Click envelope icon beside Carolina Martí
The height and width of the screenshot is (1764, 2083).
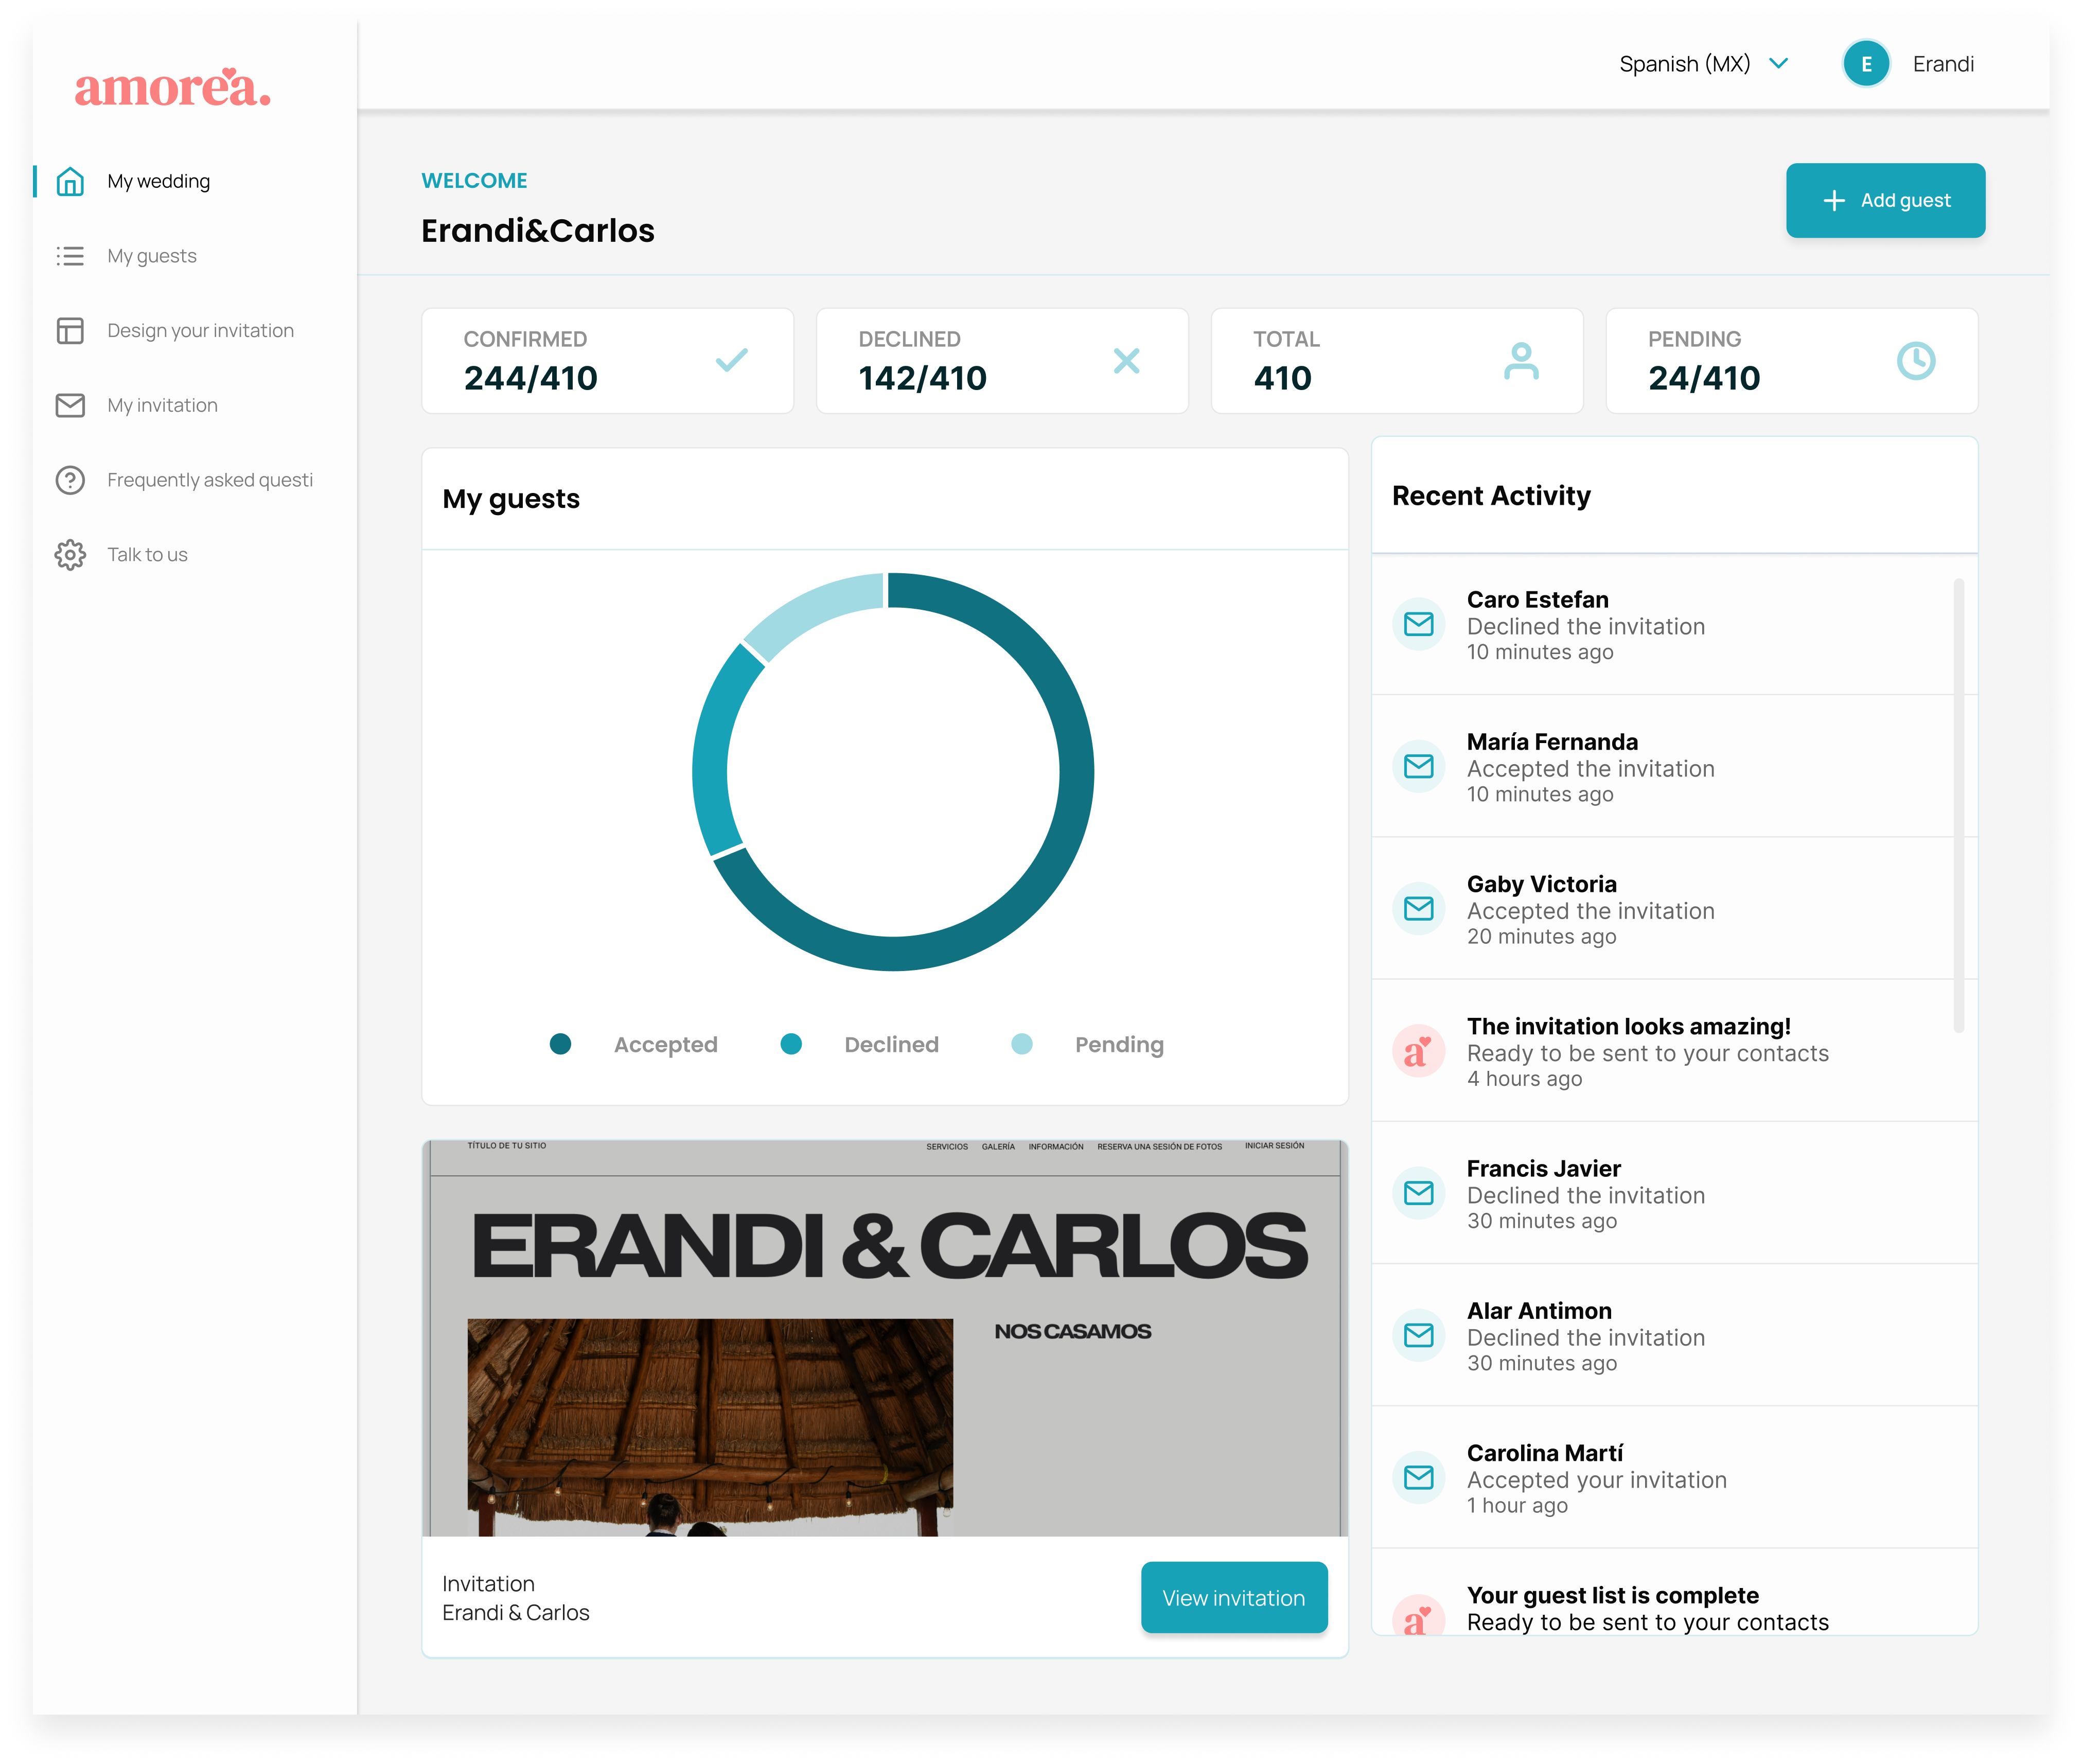click(x=1419, y=1478)
